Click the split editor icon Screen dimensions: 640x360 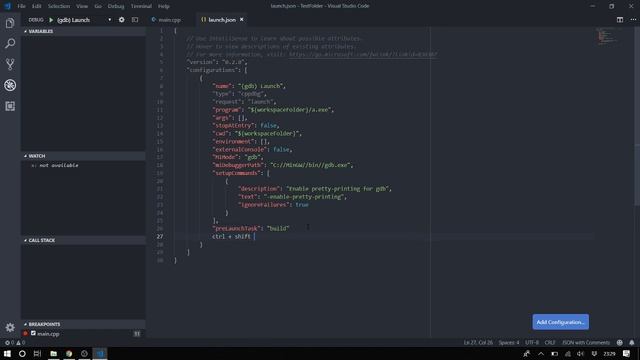pyautogui.click(x=620, y=20)
